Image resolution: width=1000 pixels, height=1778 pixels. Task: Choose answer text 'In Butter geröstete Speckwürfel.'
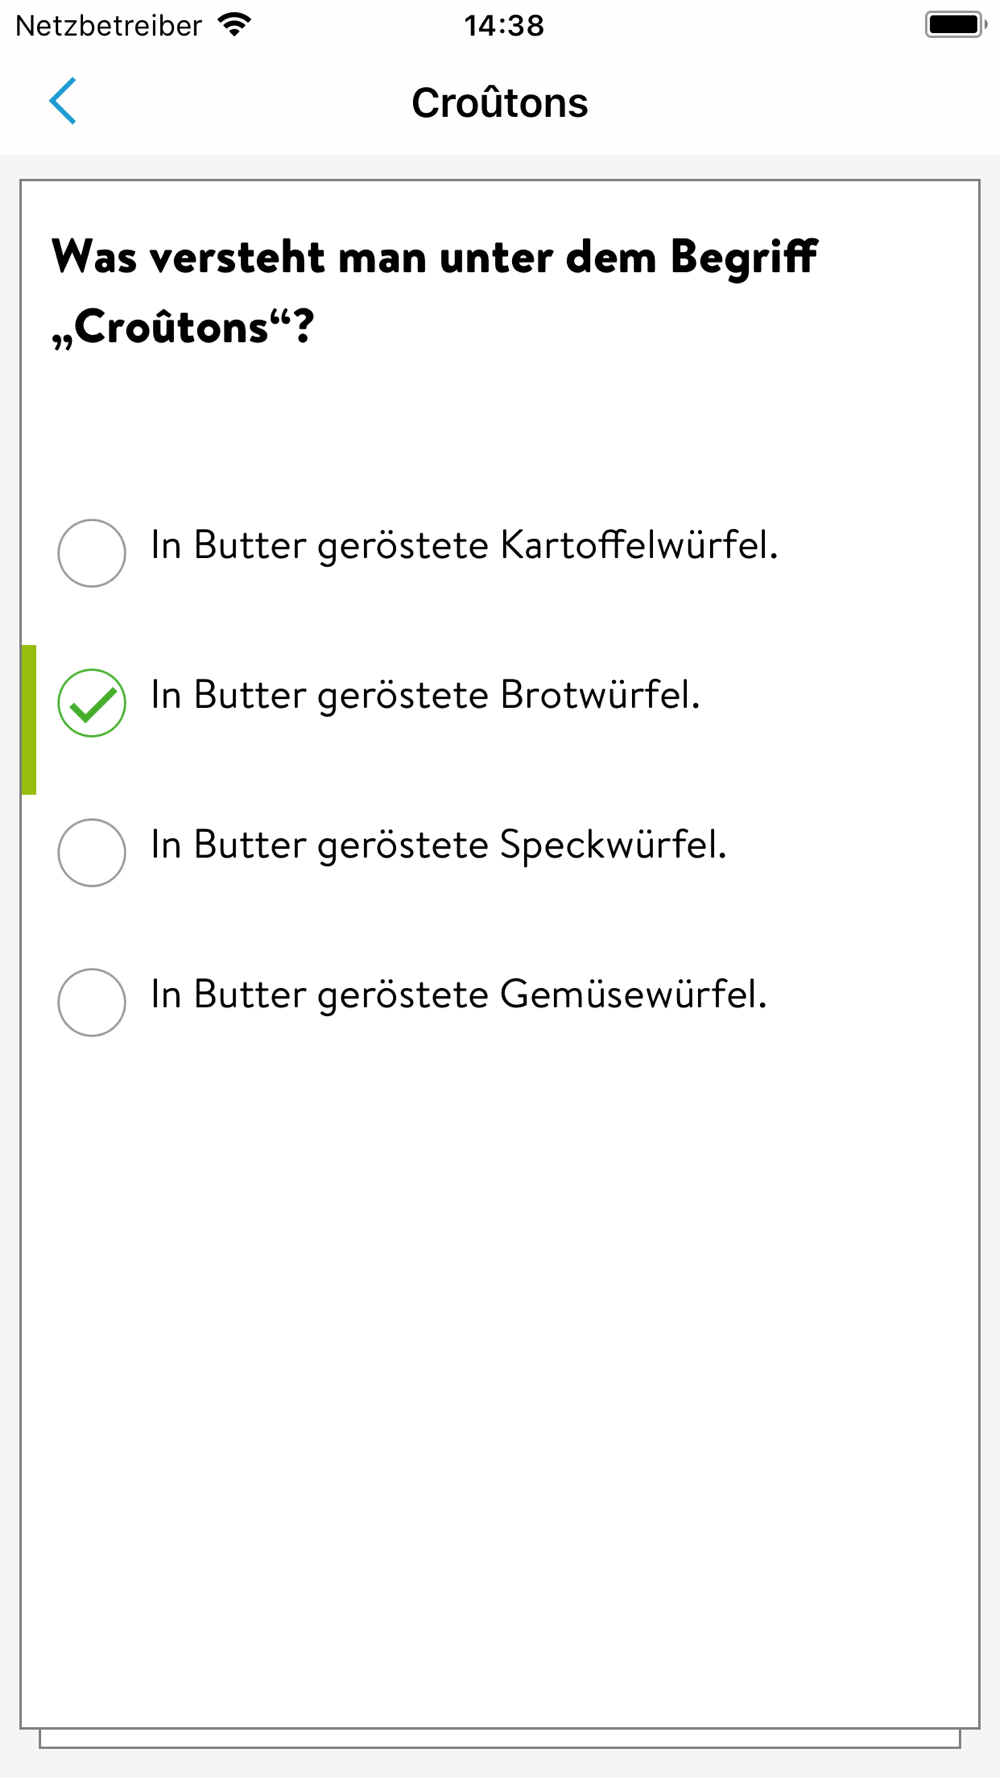coord(438,846)
